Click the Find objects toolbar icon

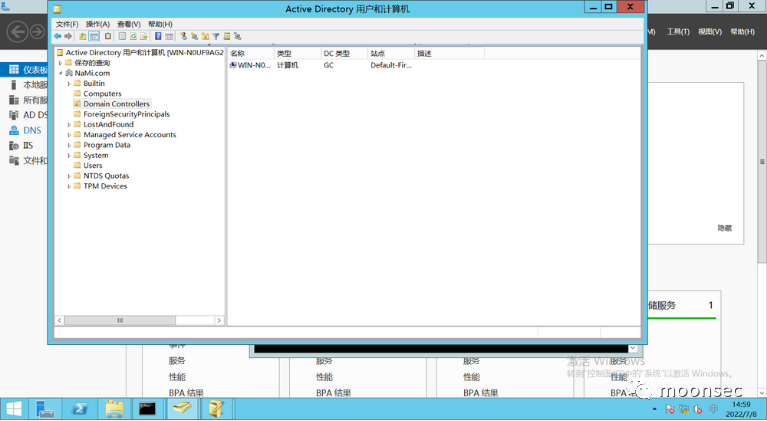226,36
